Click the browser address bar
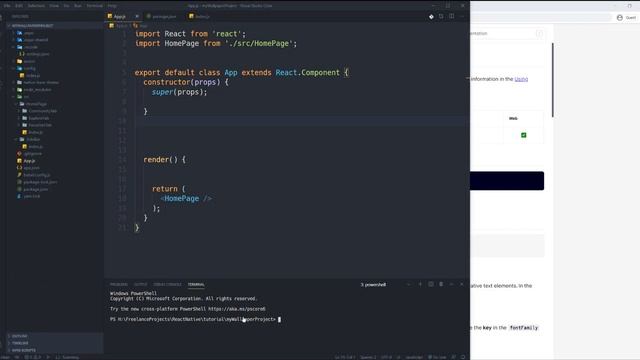Screen dimensions: 640x360 (x=540, y=18)
